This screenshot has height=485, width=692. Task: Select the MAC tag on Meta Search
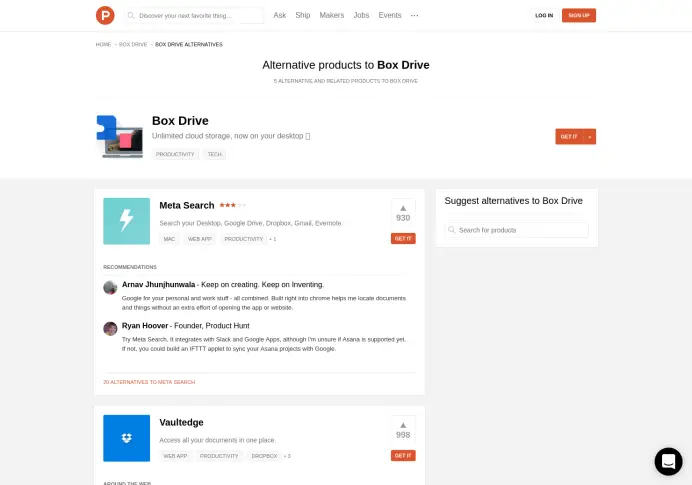point(169,239)
